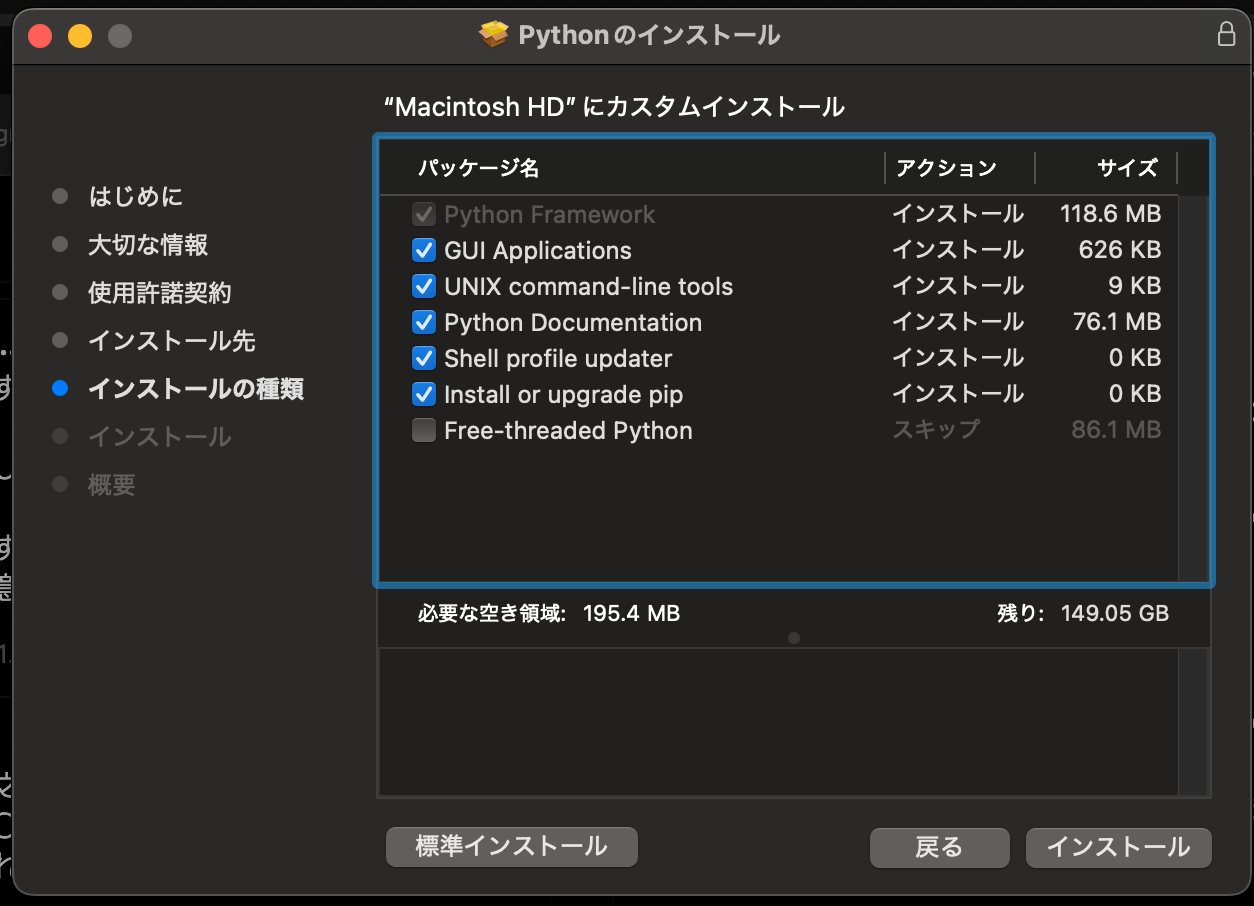Uncheck Shell profile updater checkbox

424,358
